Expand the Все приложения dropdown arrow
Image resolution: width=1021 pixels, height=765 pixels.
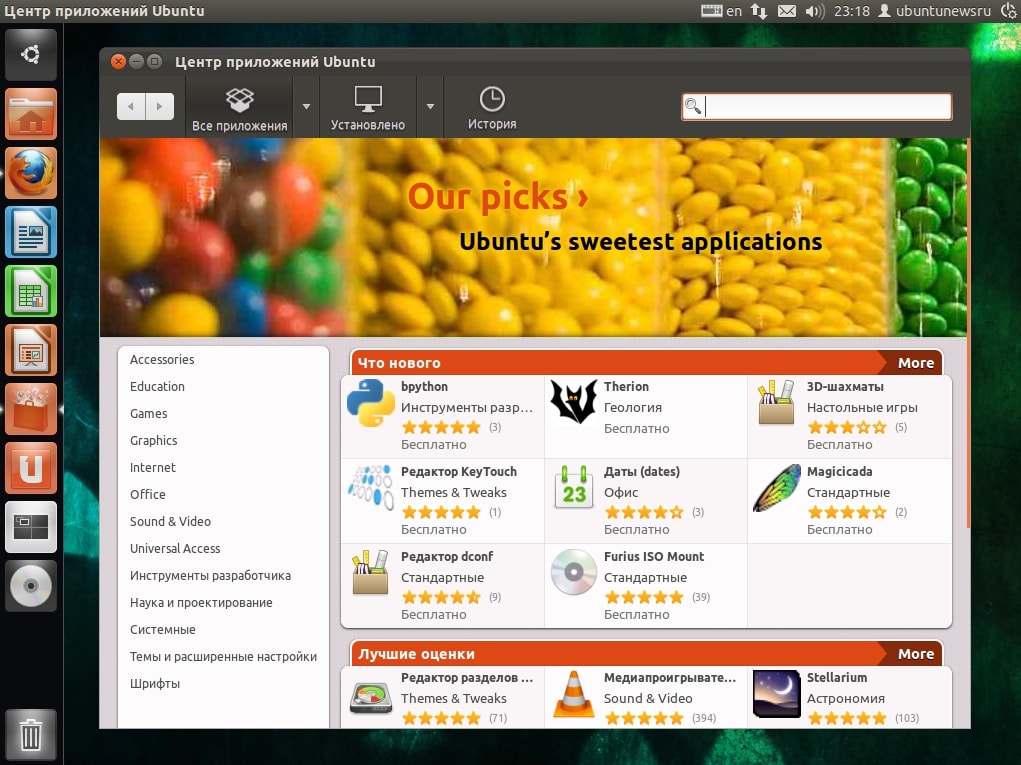pyautogui.click(x=306, y=106)
